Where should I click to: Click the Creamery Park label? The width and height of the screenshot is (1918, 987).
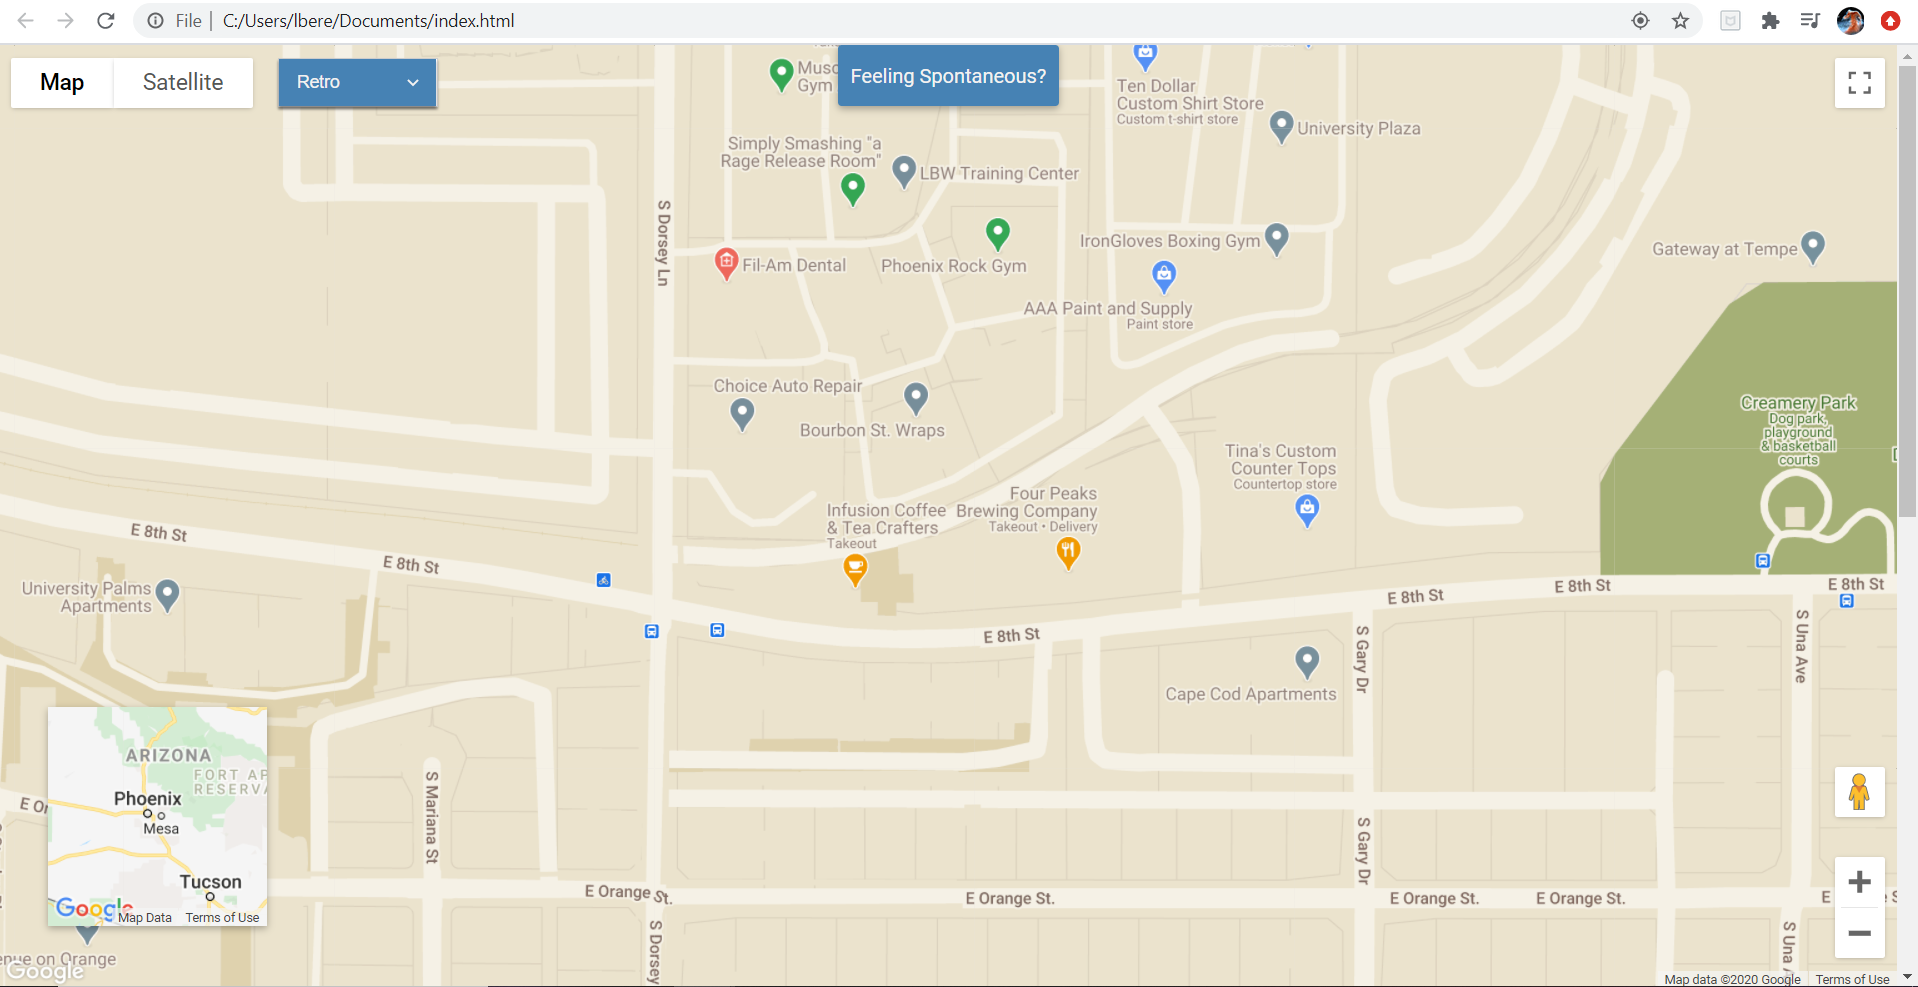click(1798, 403)
